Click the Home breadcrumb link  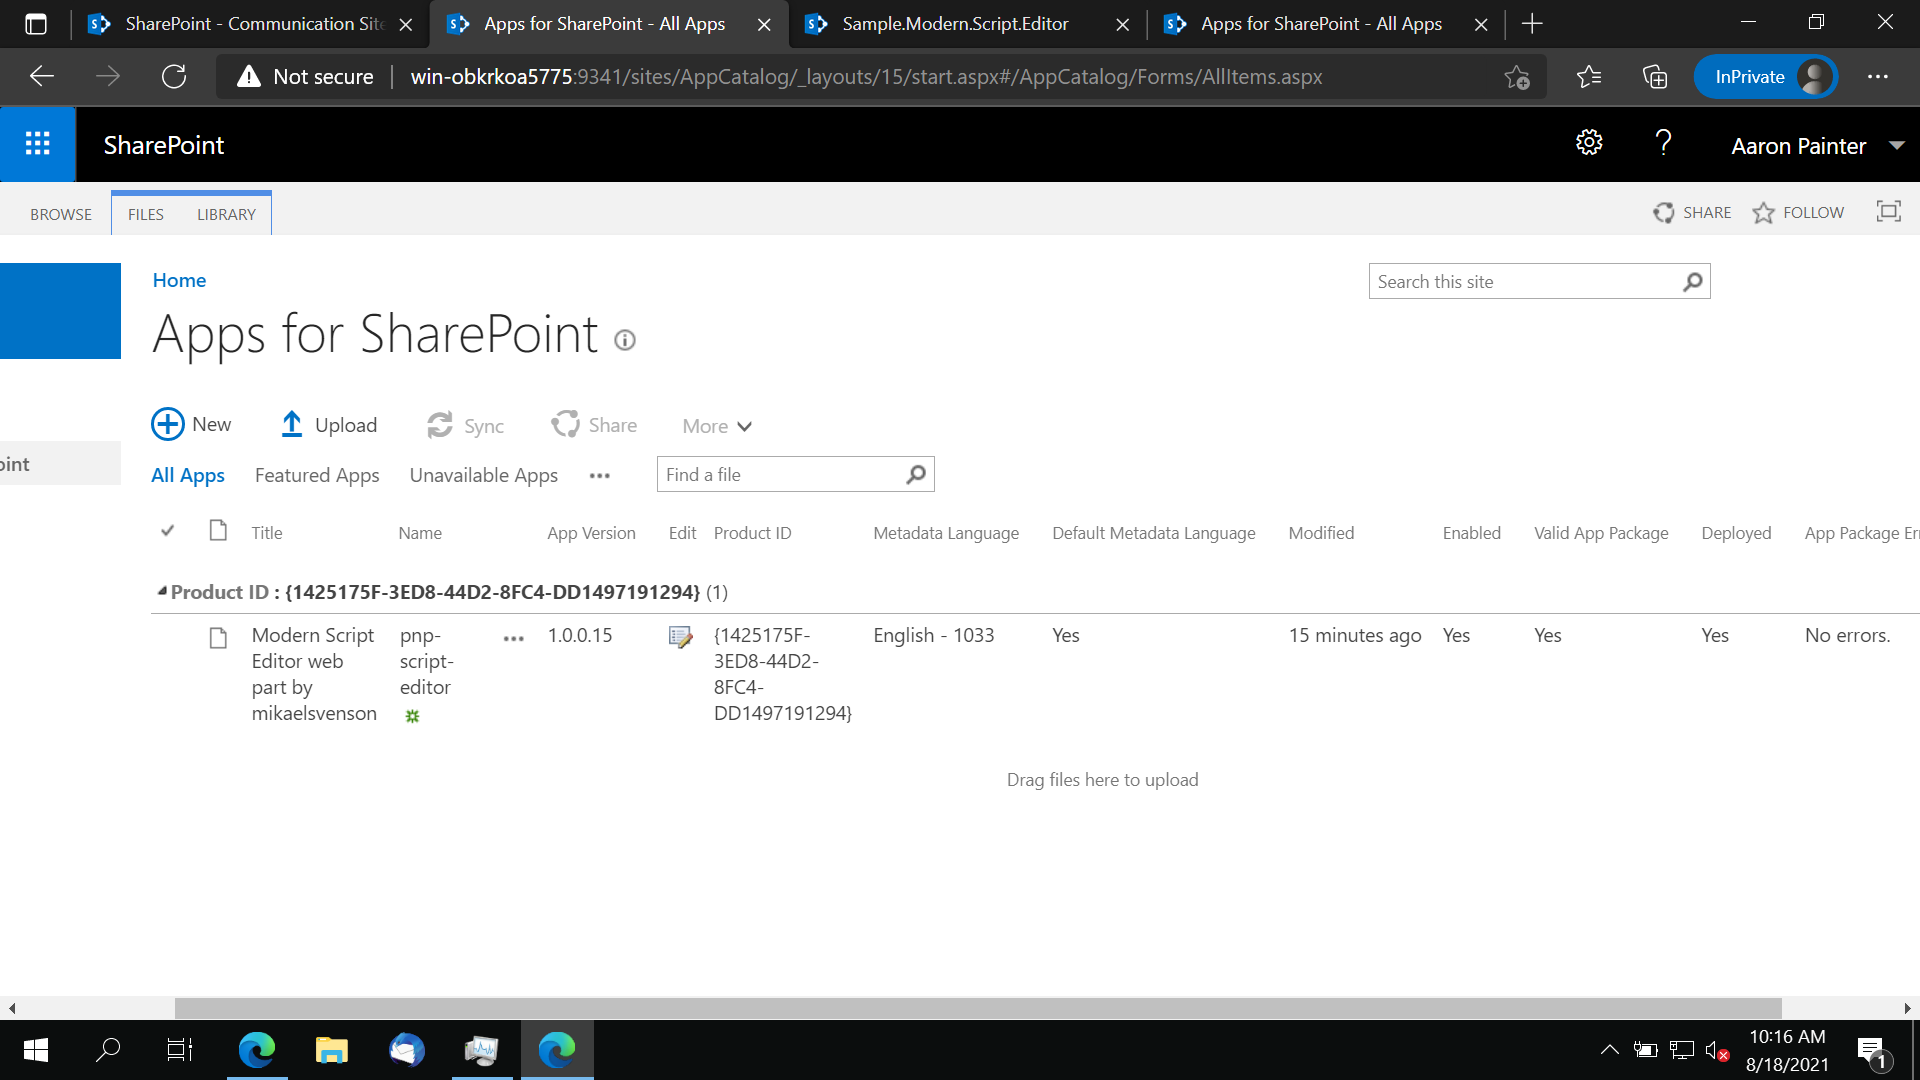coord(179,280)
